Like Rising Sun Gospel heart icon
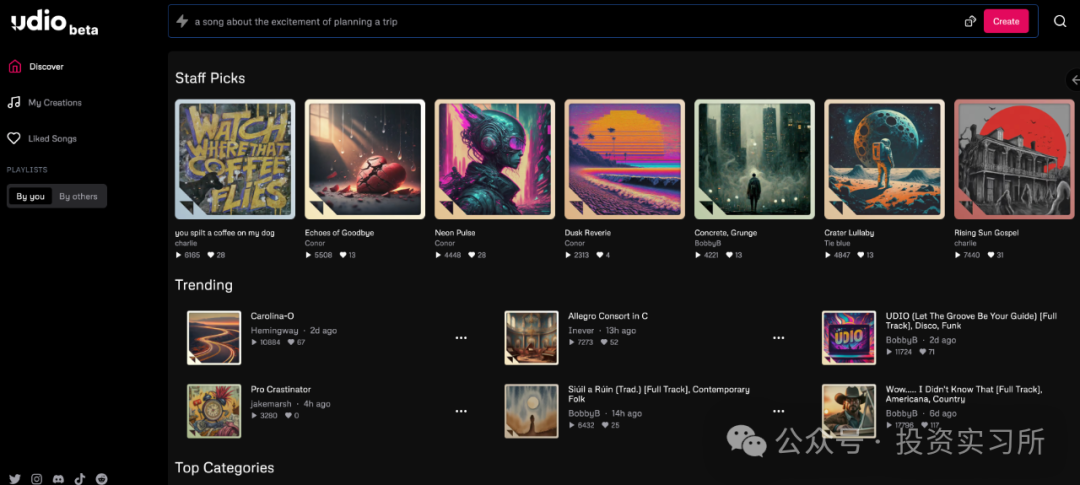The height and width of the screenshot is (485, 1080). (993, 255)
